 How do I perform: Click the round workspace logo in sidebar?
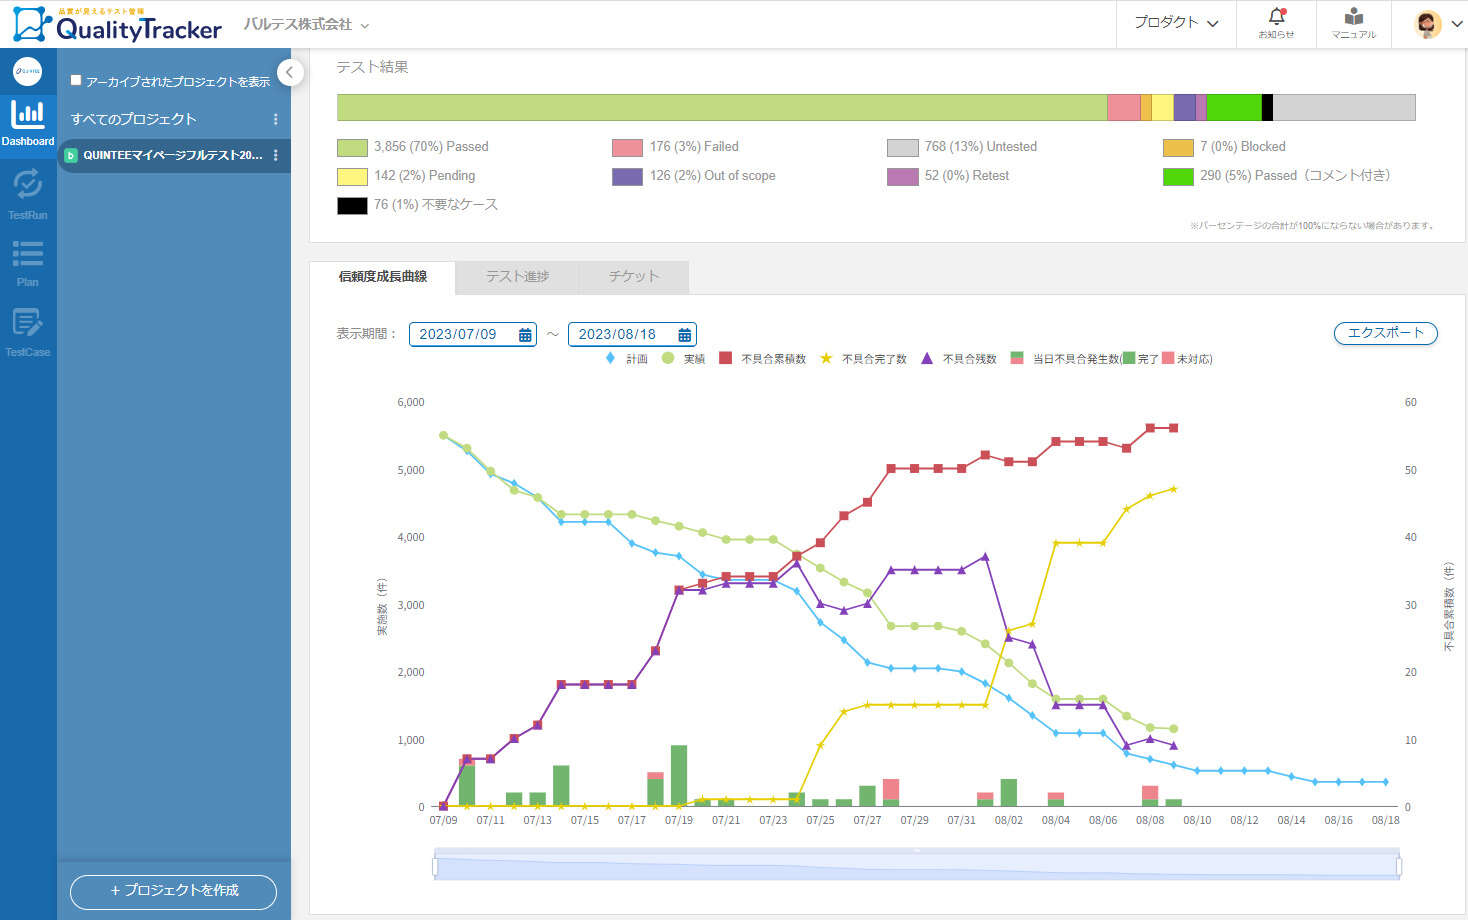[x=27, y=72]
